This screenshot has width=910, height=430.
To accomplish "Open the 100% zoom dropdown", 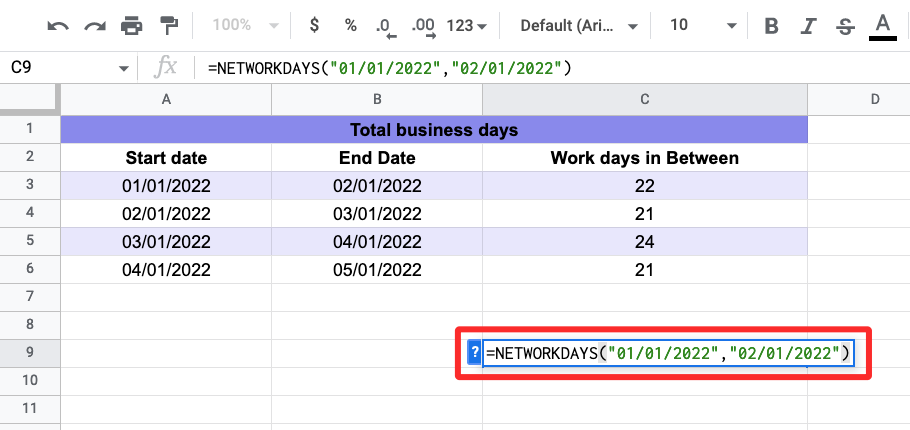I will pyautogui.click(x=242, y=25).
